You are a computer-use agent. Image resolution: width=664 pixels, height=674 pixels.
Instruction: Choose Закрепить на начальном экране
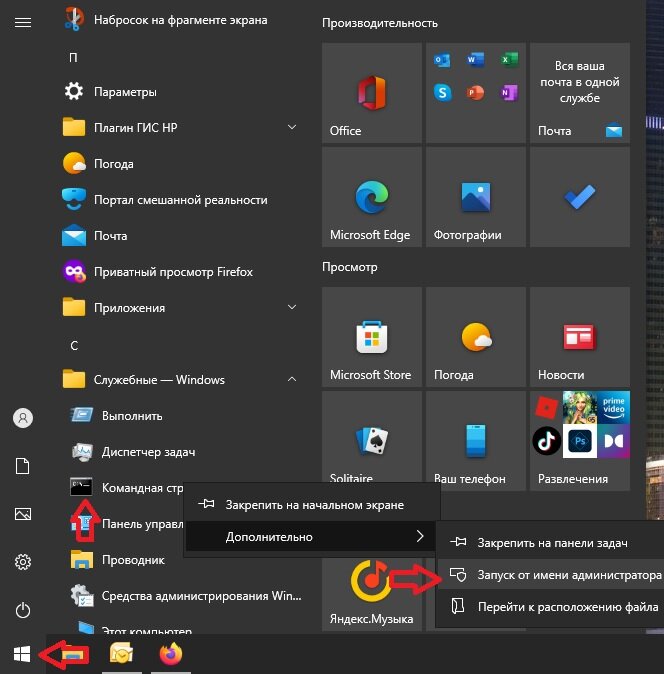(x=312, y=505)
